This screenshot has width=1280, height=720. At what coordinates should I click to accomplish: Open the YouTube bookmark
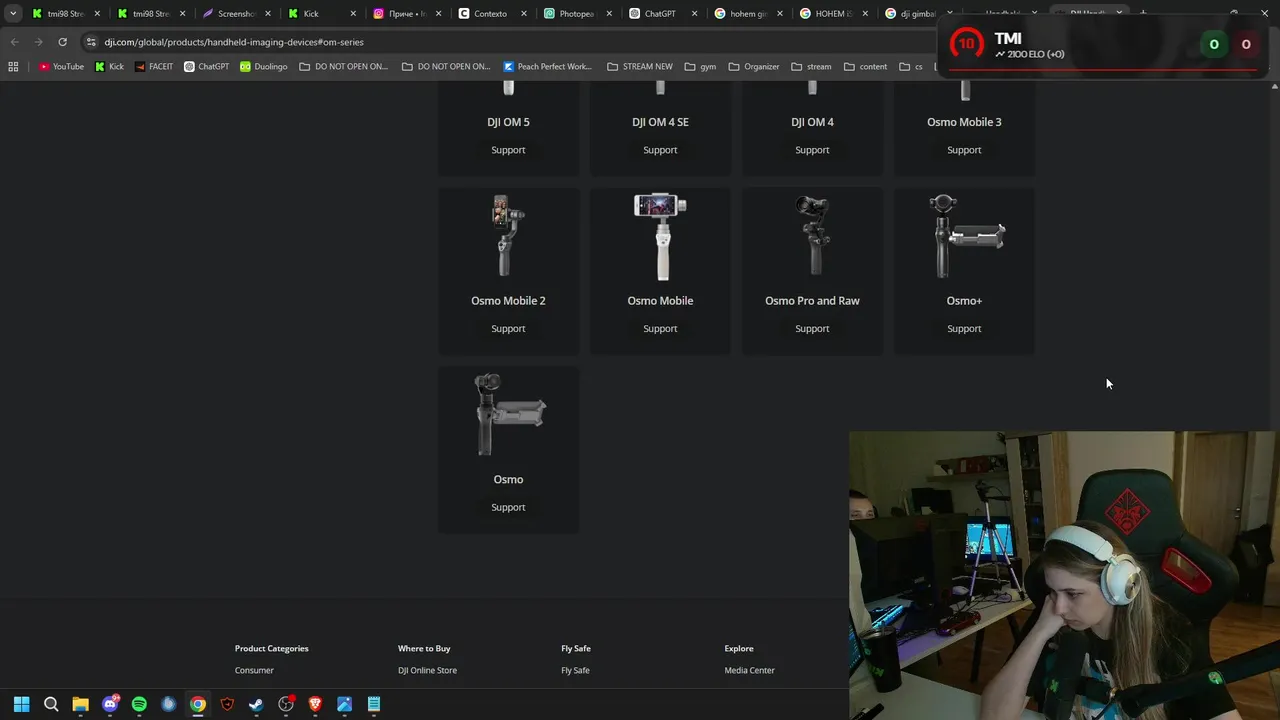(x=61, y=67)
